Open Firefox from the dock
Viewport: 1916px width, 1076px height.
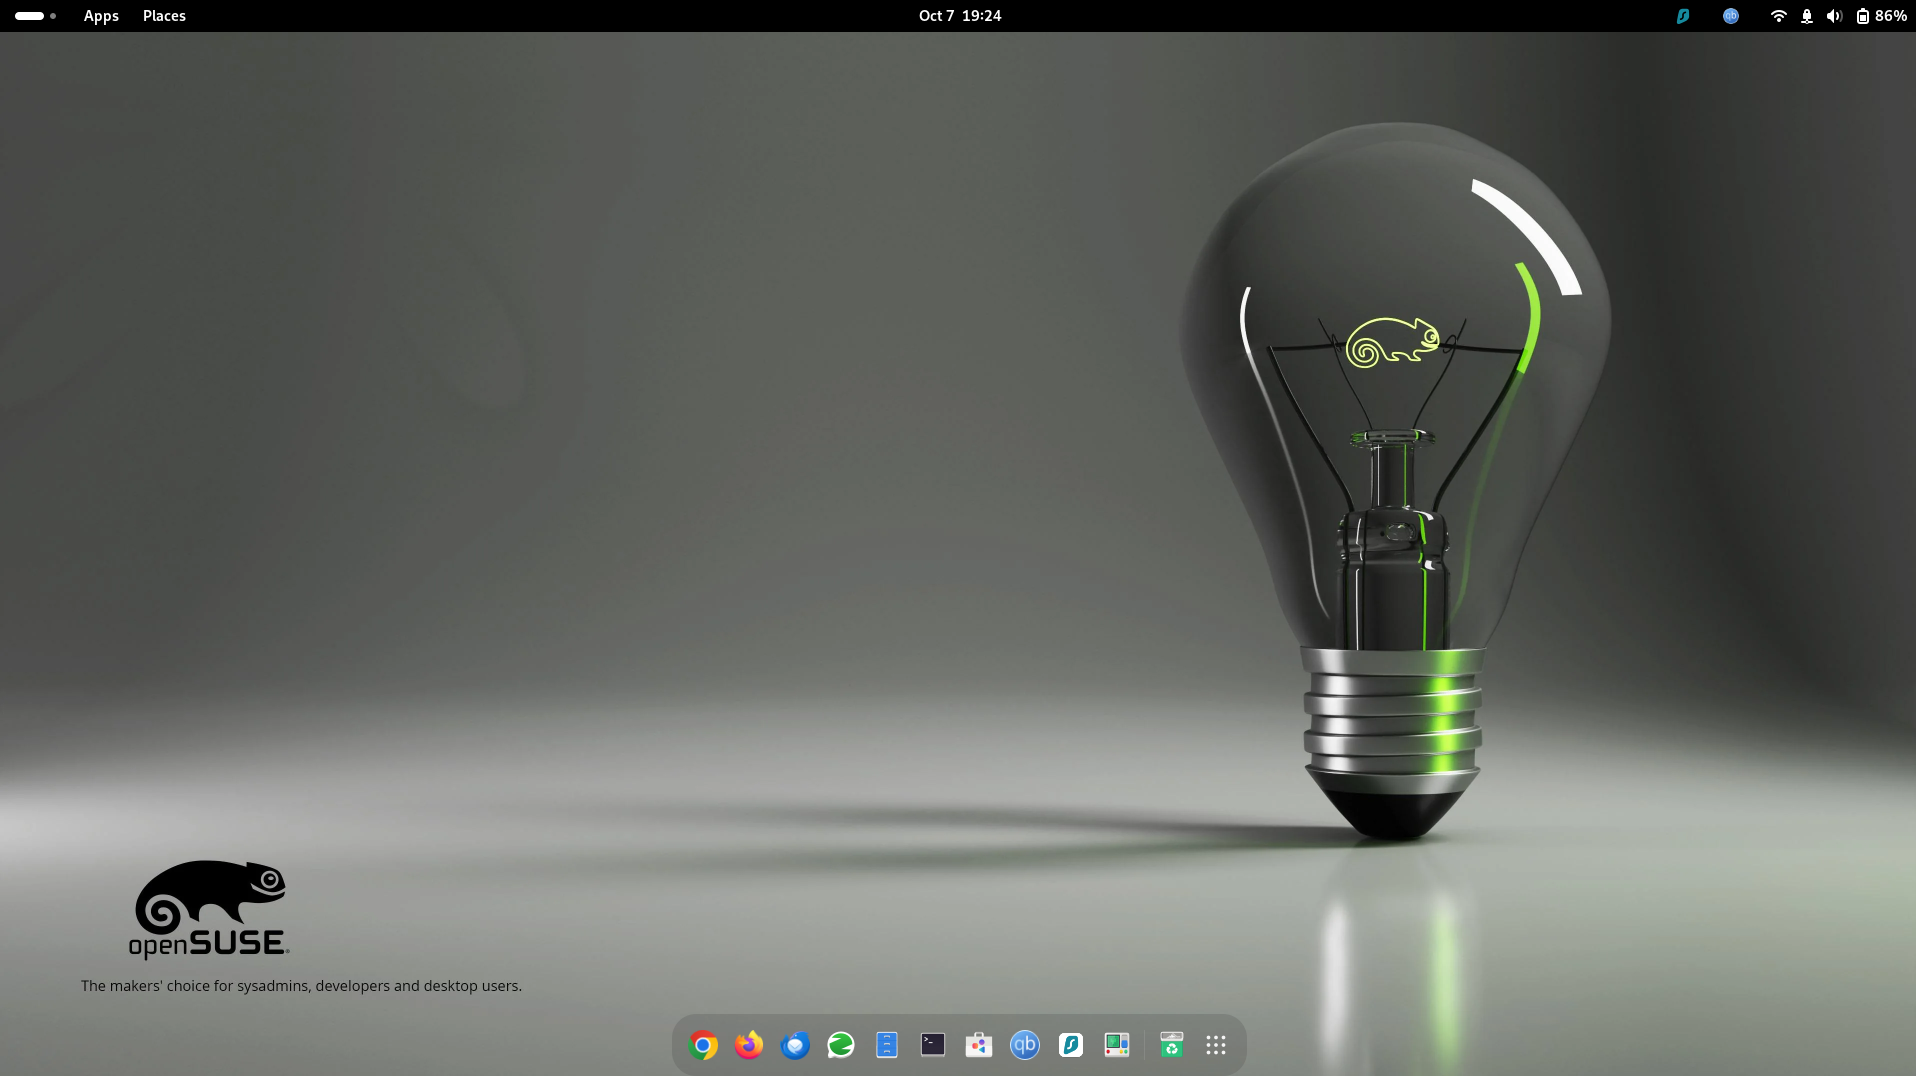tap(749, 1045)
